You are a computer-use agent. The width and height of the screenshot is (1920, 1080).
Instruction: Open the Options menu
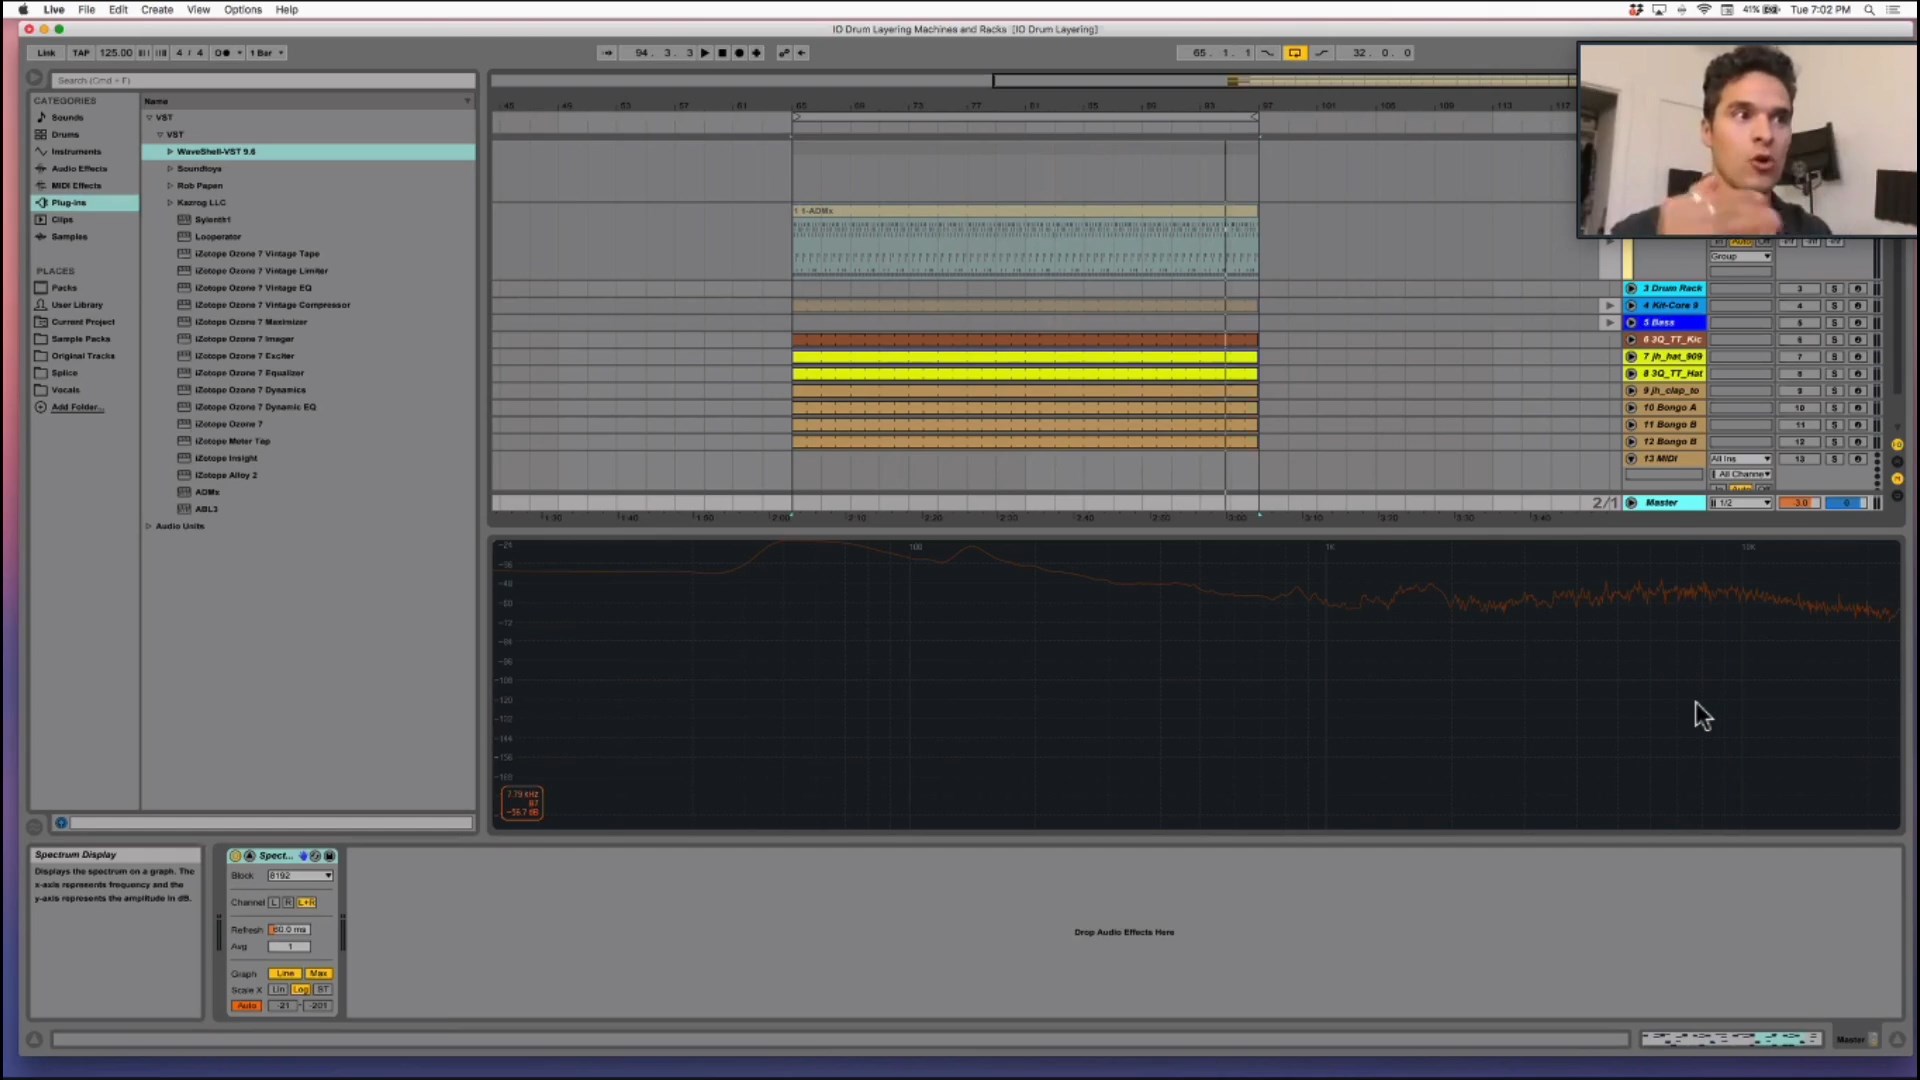[x=242, y=10]
